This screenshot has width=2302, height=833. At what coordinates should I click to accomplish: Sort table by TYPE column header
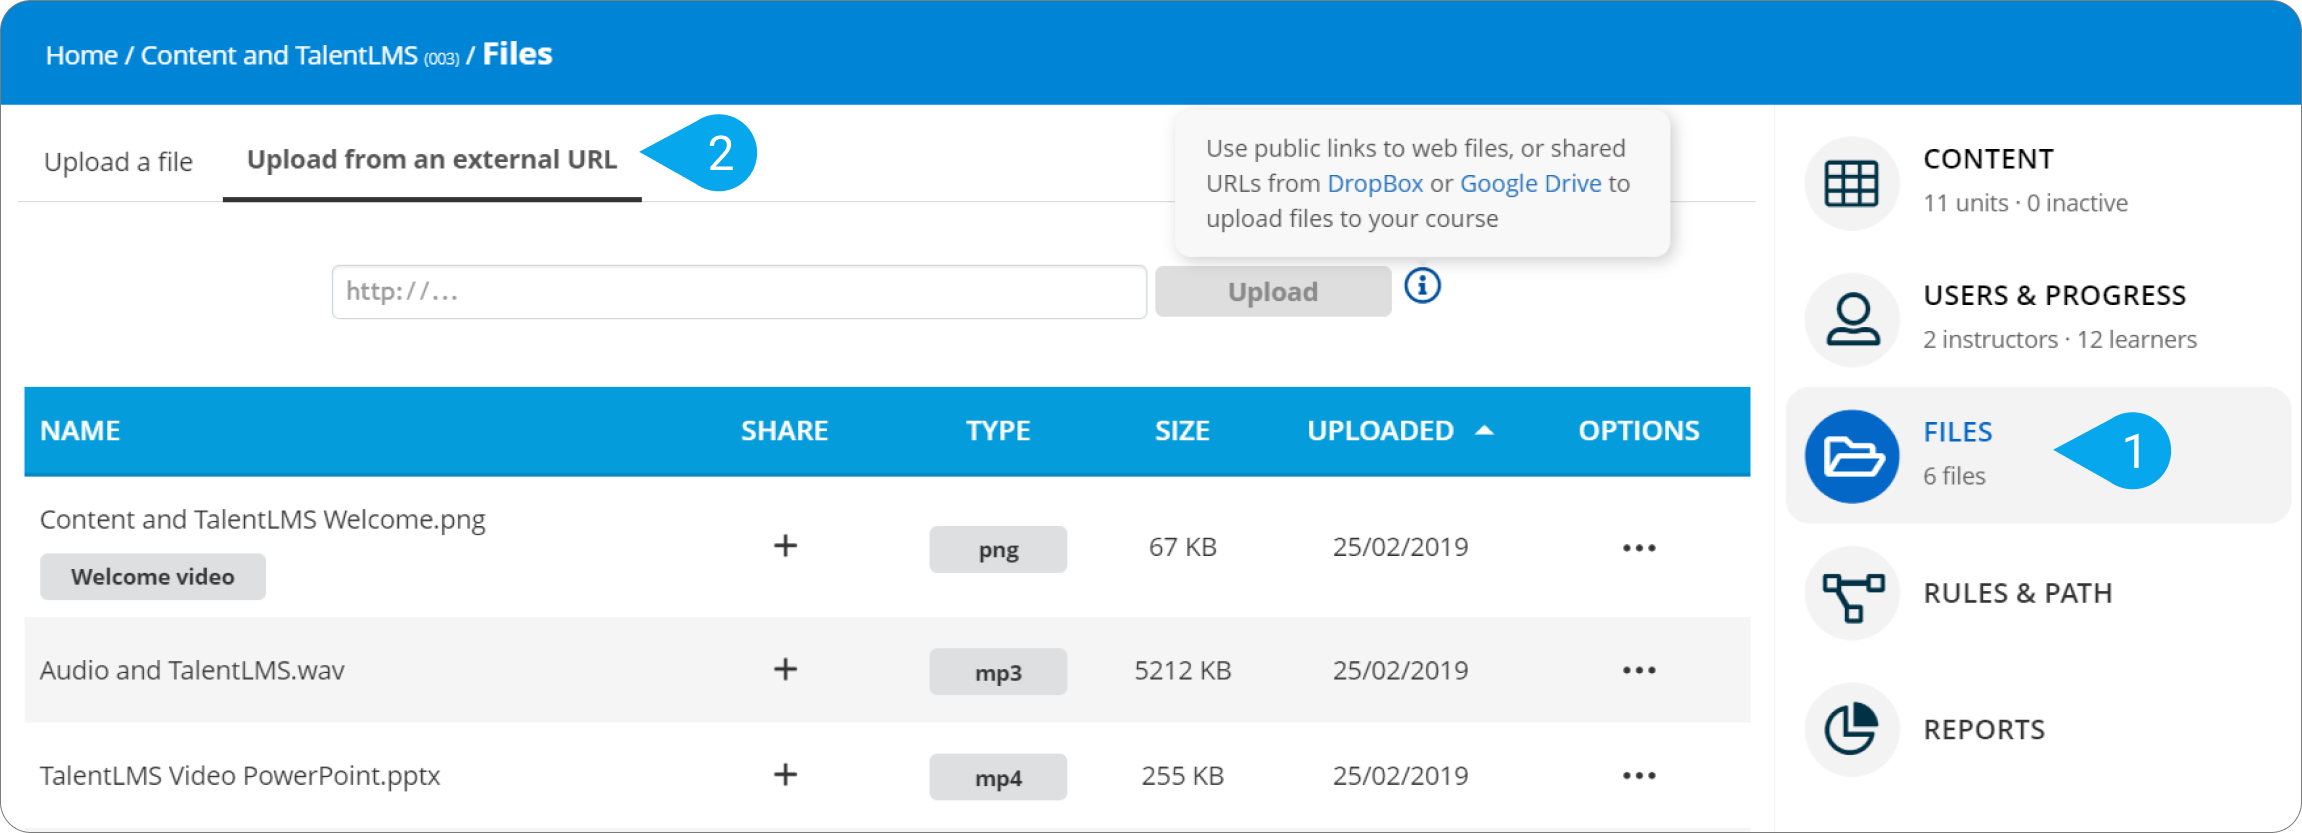(998, 431)
